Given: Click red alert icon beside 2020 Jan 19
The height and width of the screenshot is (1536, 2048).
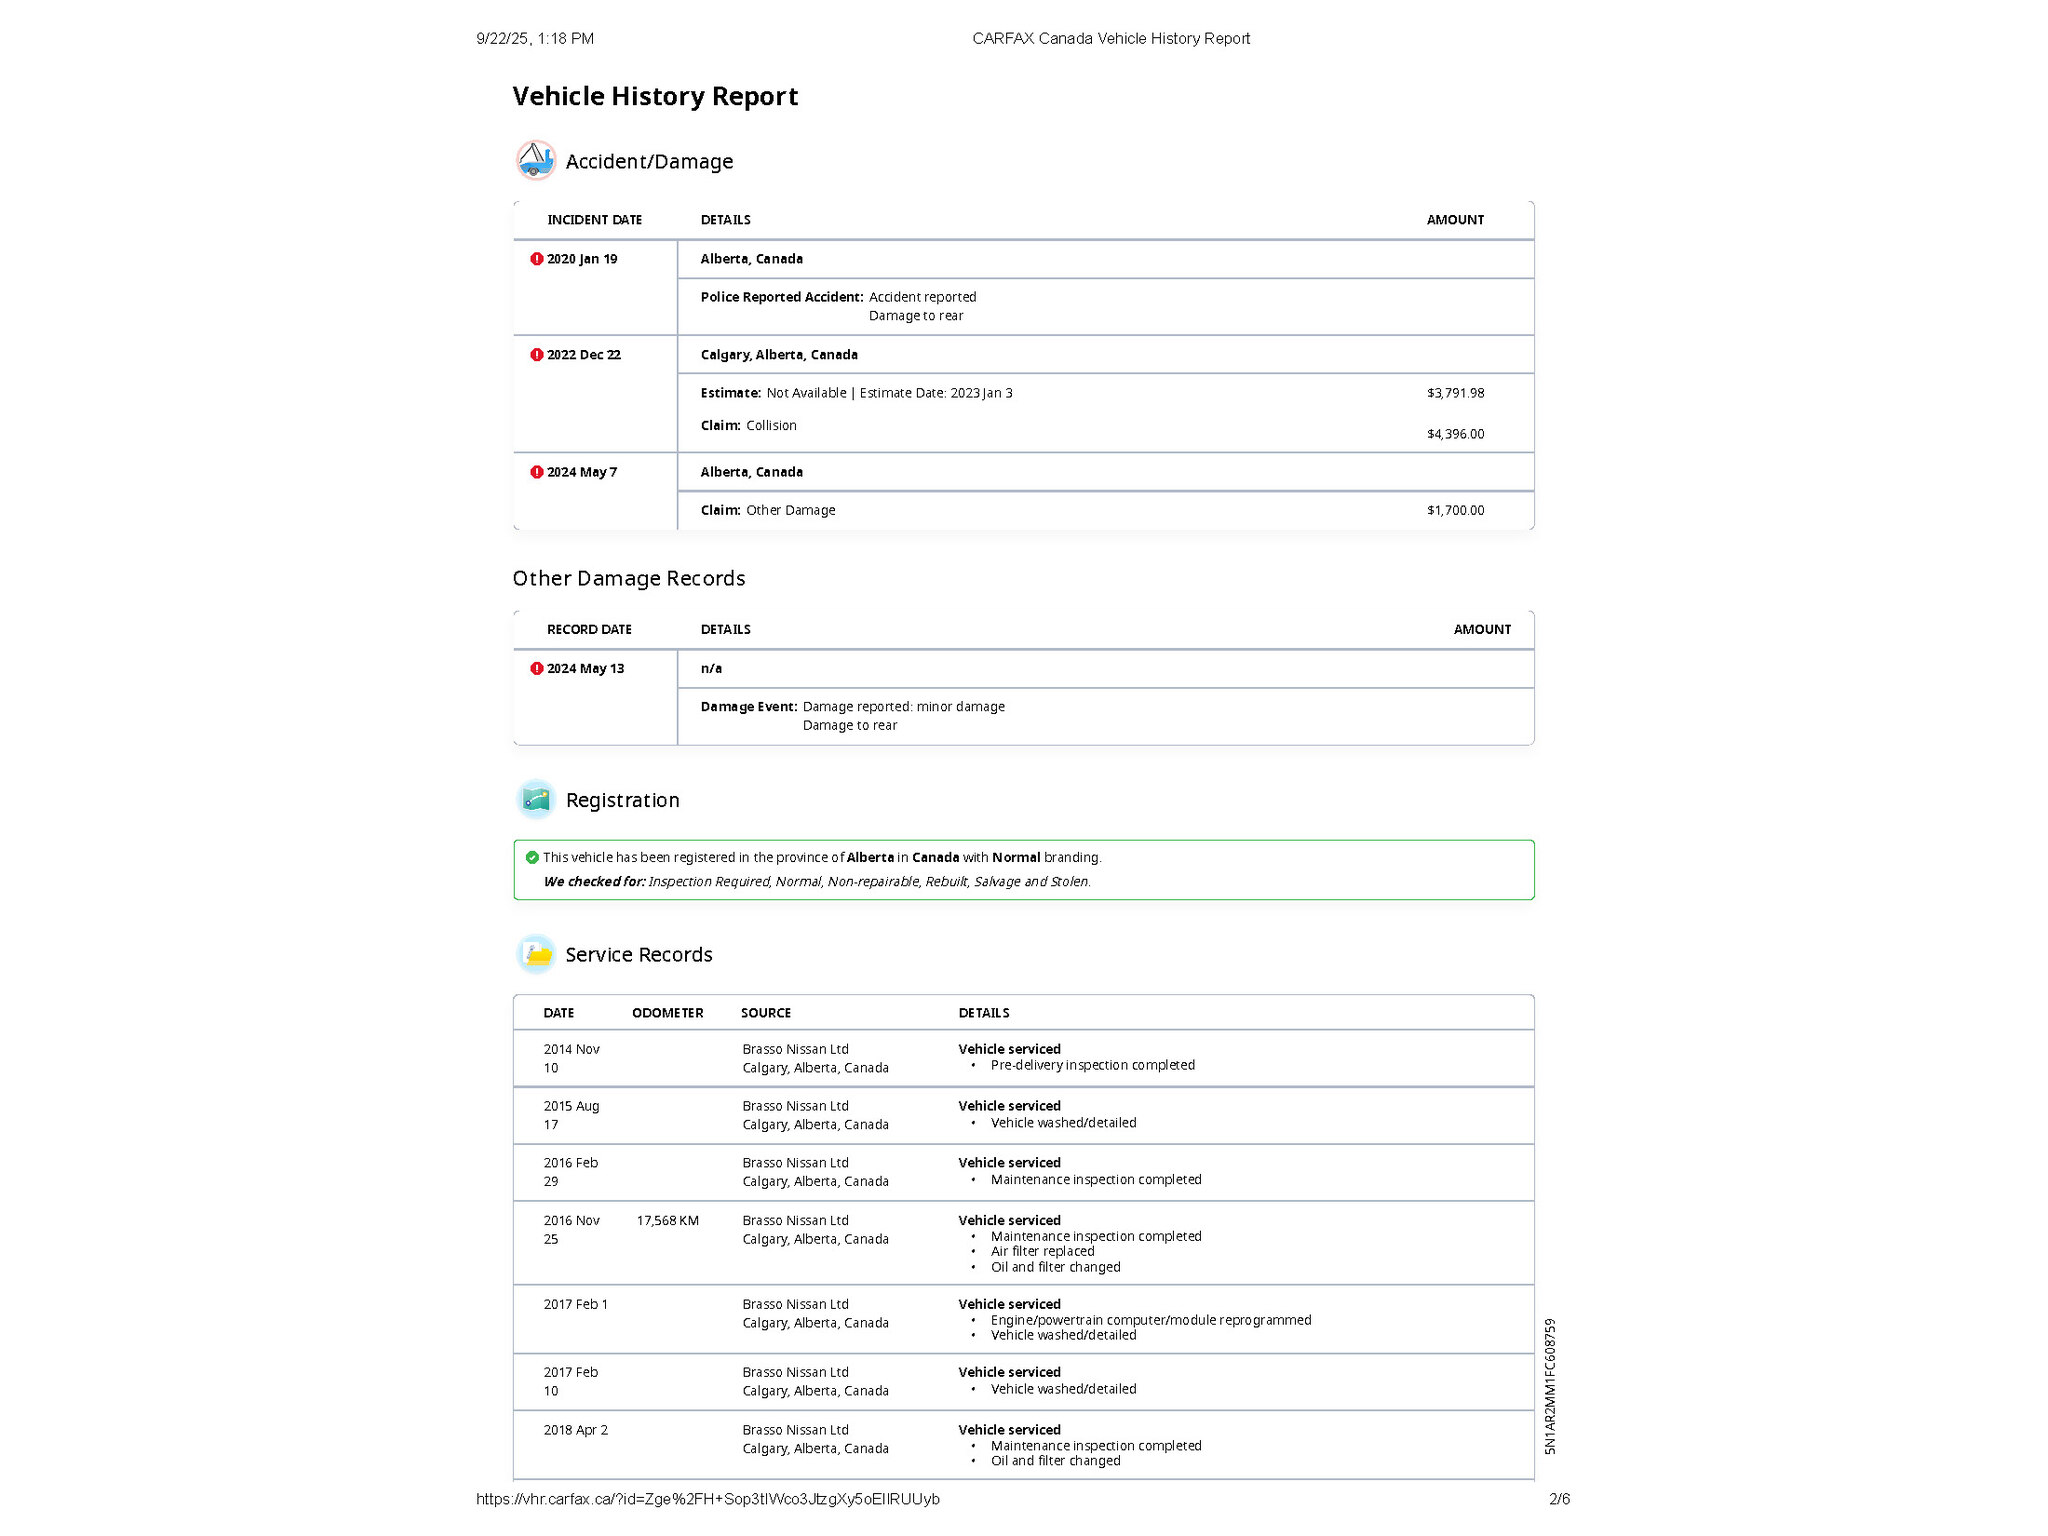Looking at the screenshot, I should [537, 259].
